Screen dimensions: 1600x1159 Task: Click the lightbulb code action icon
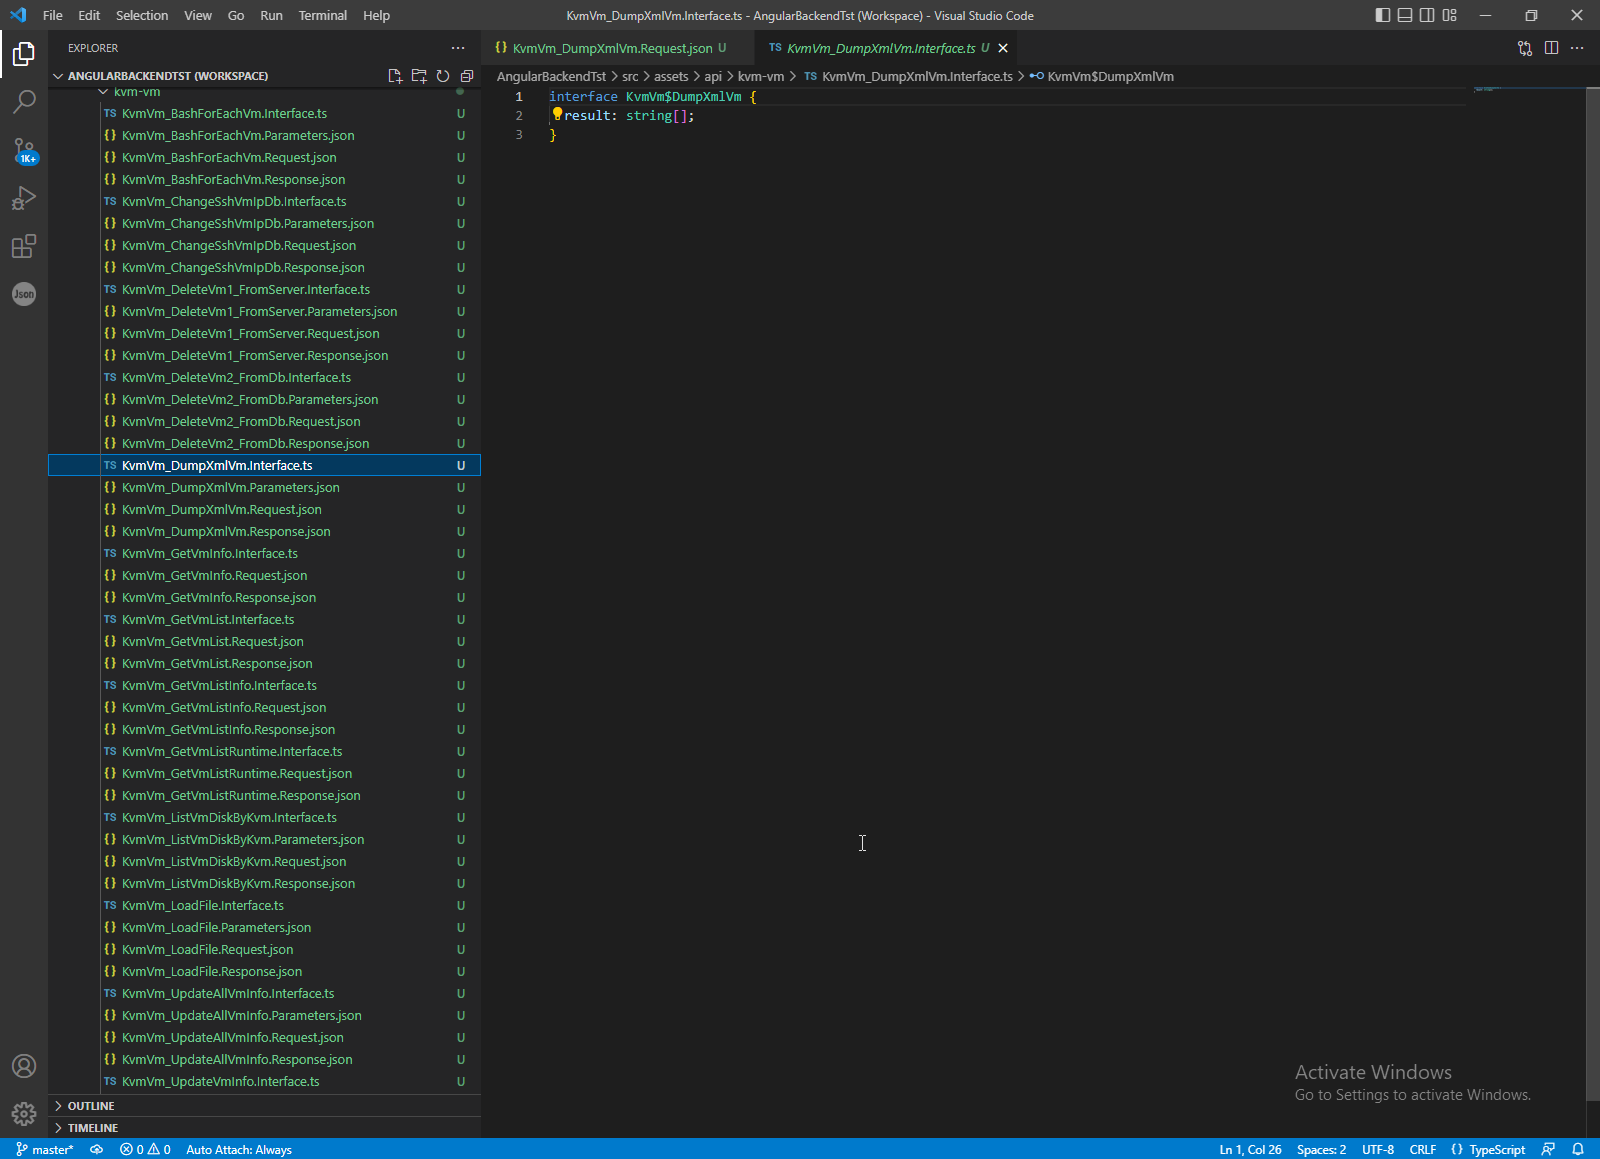[x=558, y=115]
